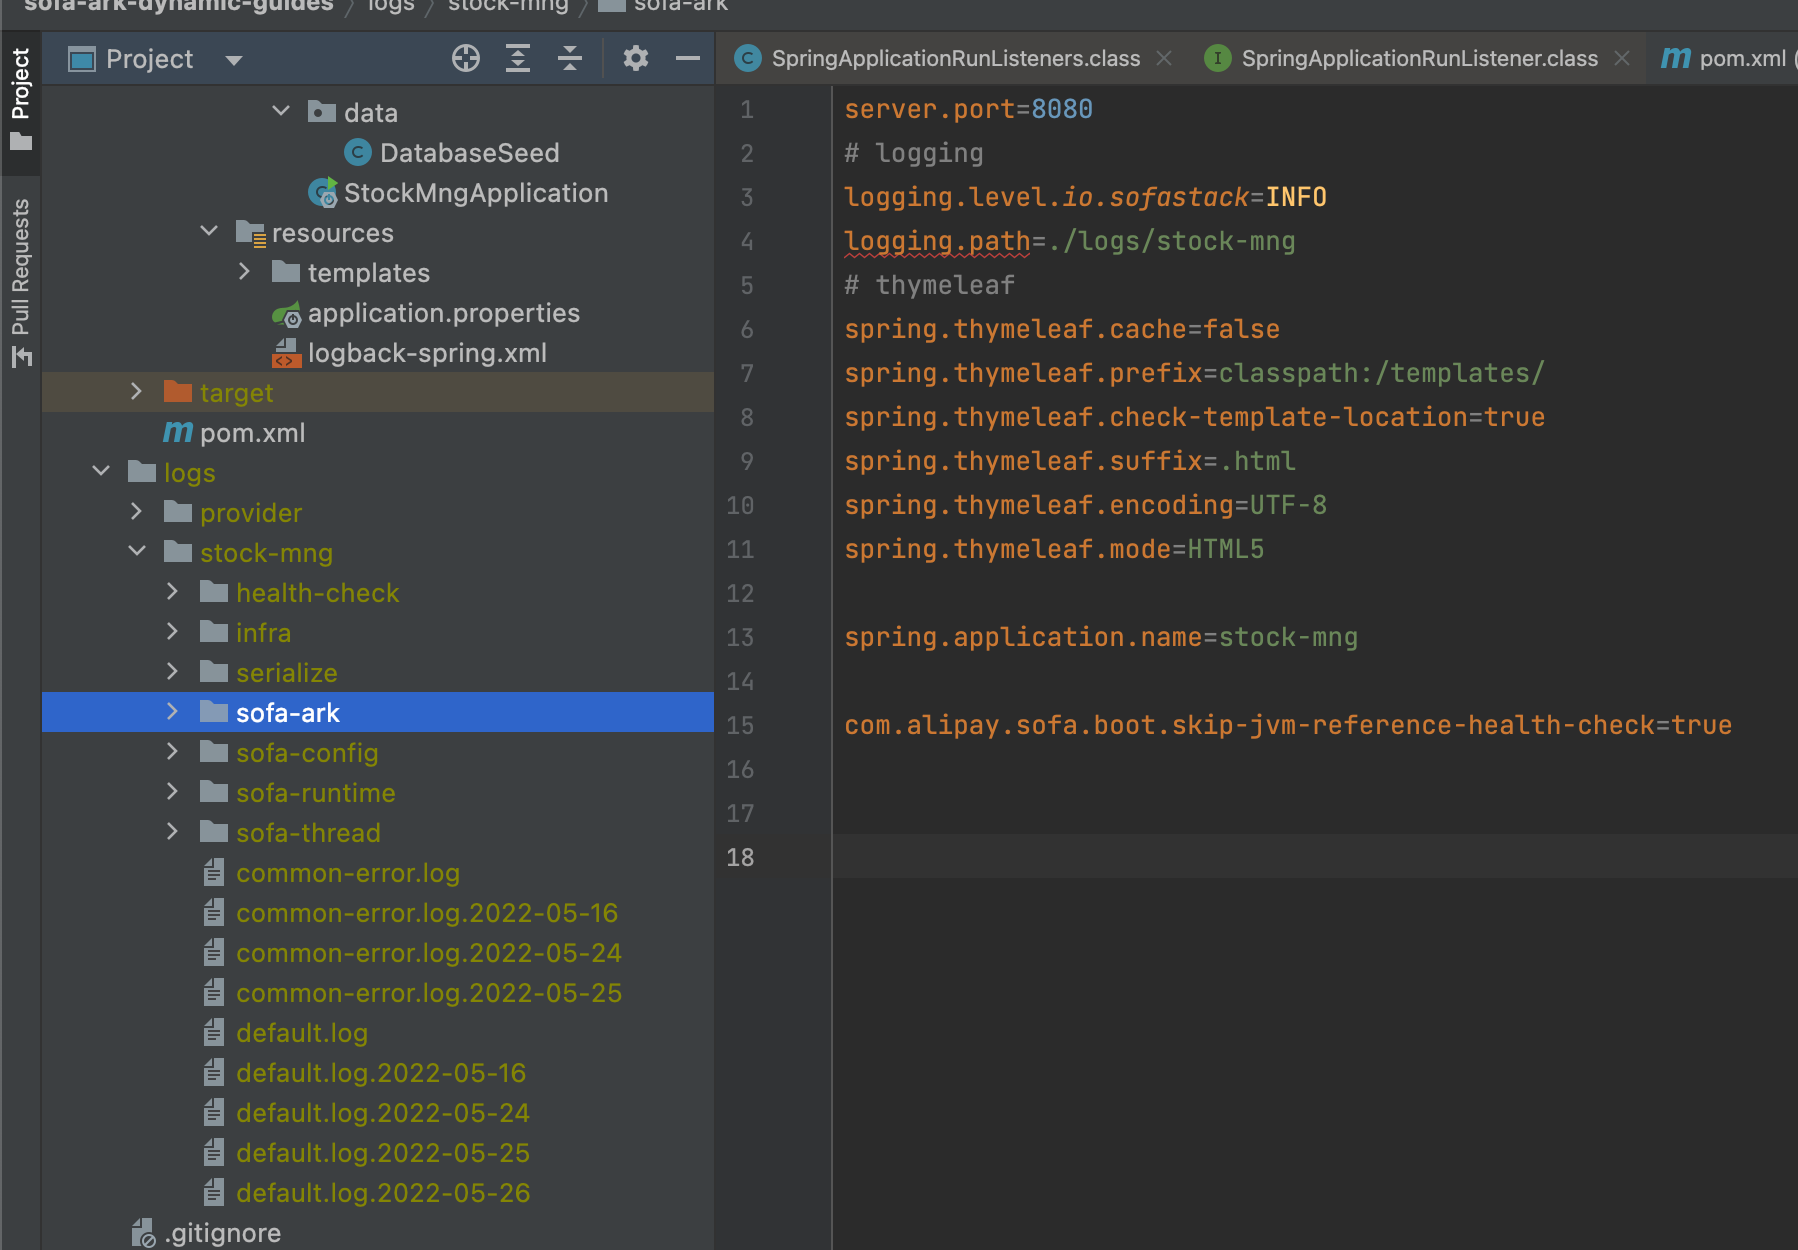Select pom.xml in the project tree

(252, 433)
